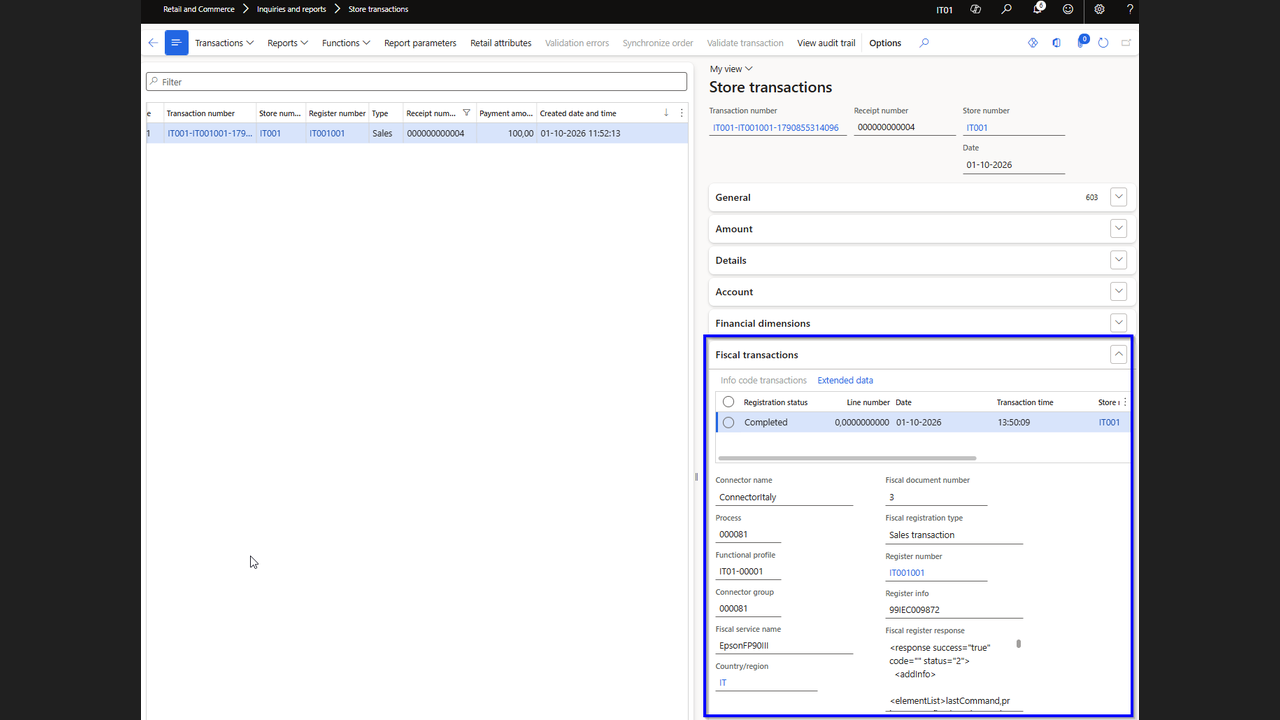Click the Extended data link
Viewport: 1280px width, 720px height.
(x=845, y=380)
